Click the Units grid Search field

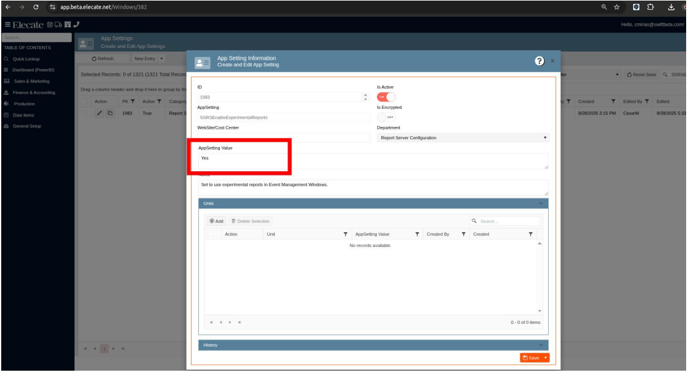[505, 221]
